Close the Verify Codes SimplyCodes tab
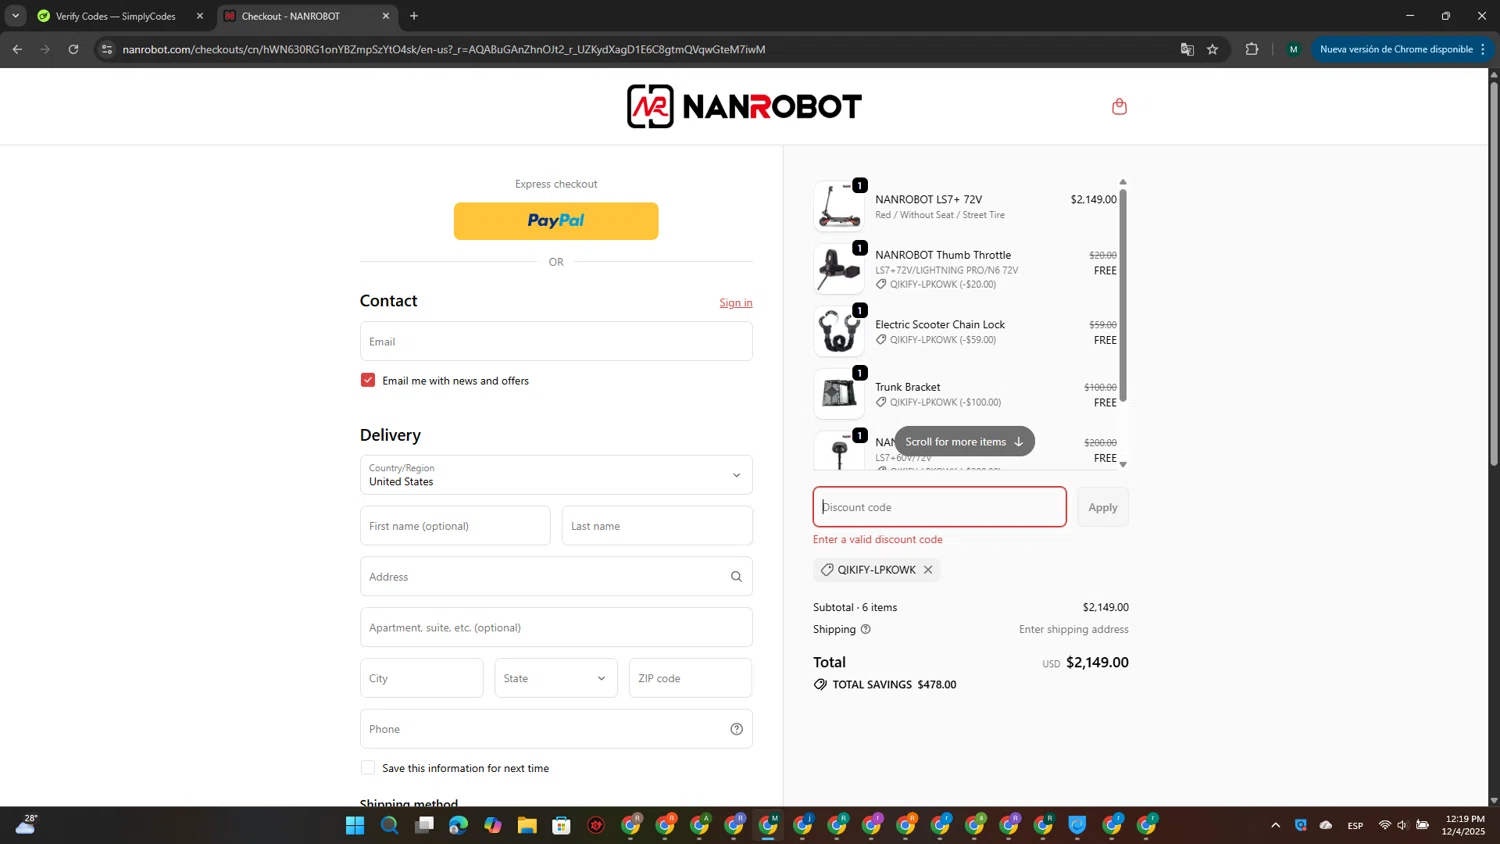The image size is (1500, 844). [x=199, y=16]
